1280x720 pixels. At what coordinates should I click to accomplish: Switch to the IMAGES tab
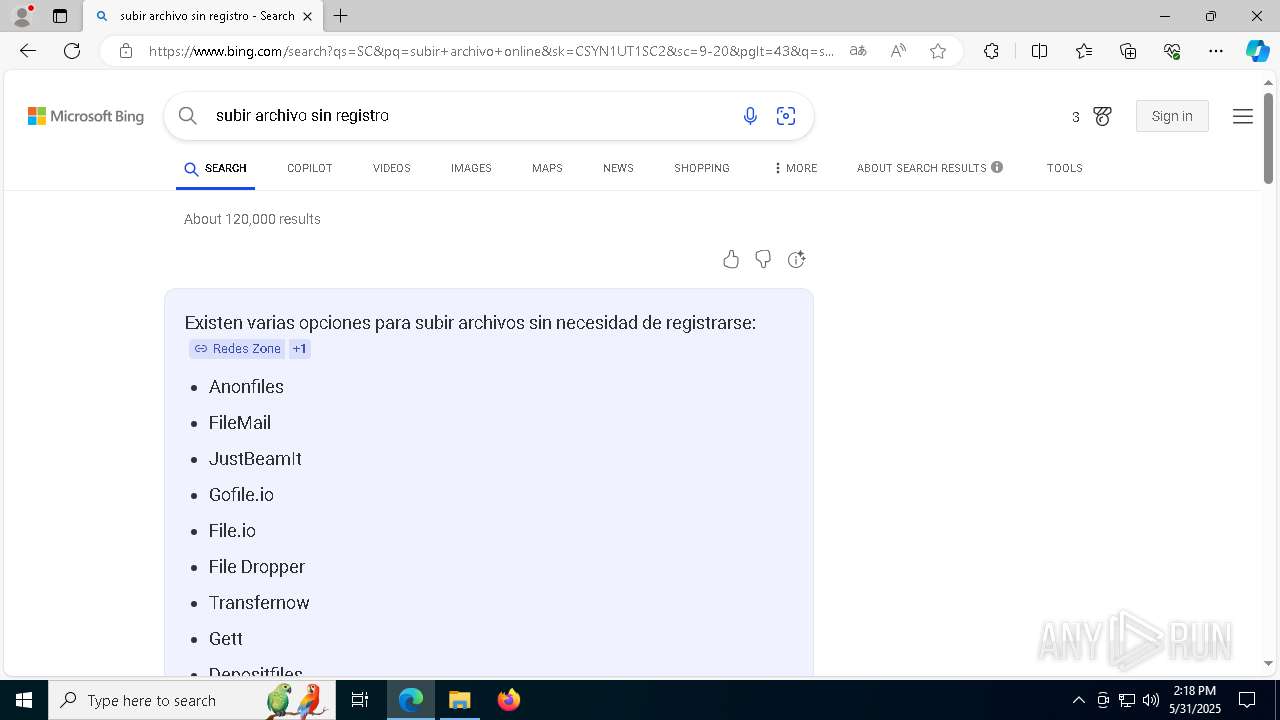click(x=471, y=168)
